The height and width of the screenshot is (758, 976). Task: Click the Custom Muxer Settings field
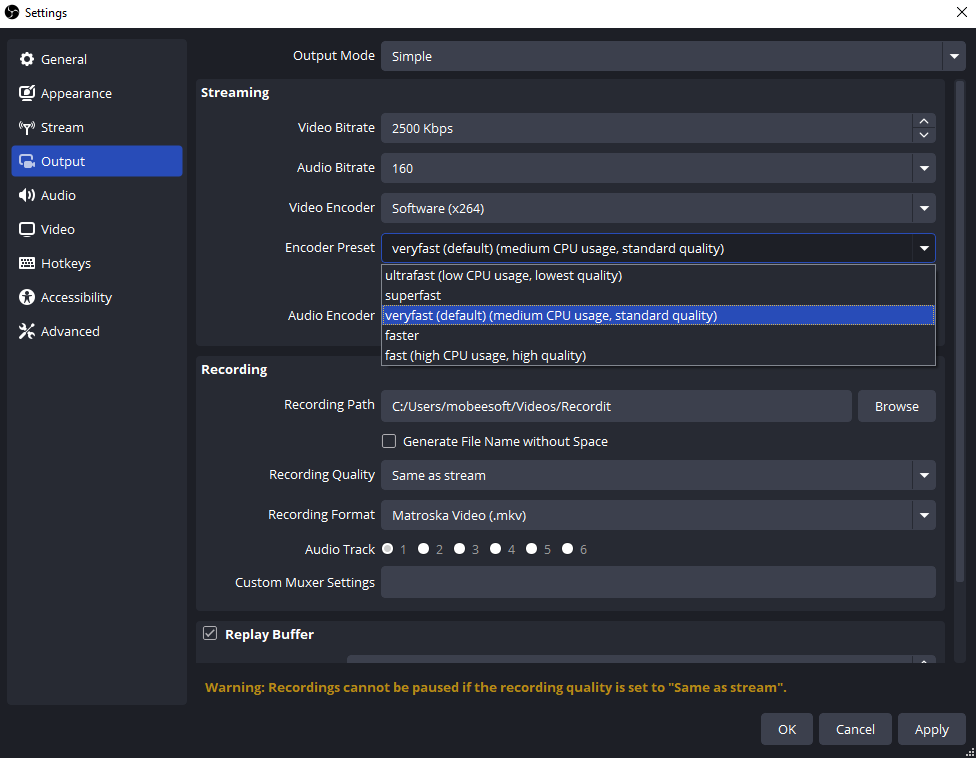(658, 582)
